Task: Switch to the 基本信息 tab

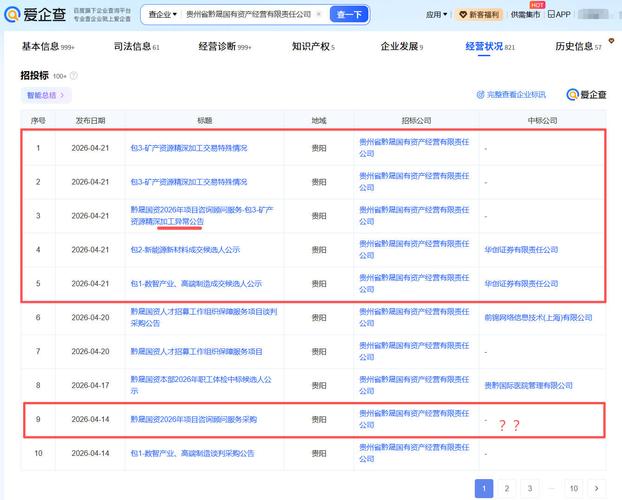Action: (48, 46)
